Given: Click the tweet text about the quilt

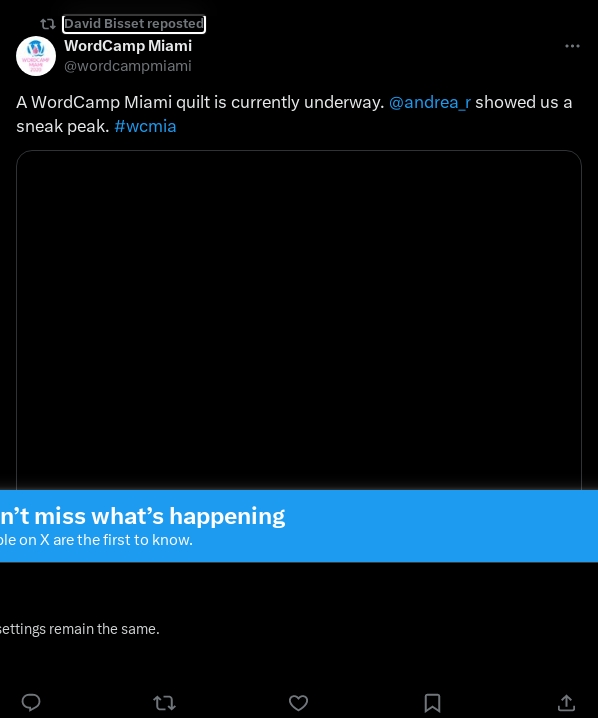Looking at the screenshot, I should tap(294, 114).
